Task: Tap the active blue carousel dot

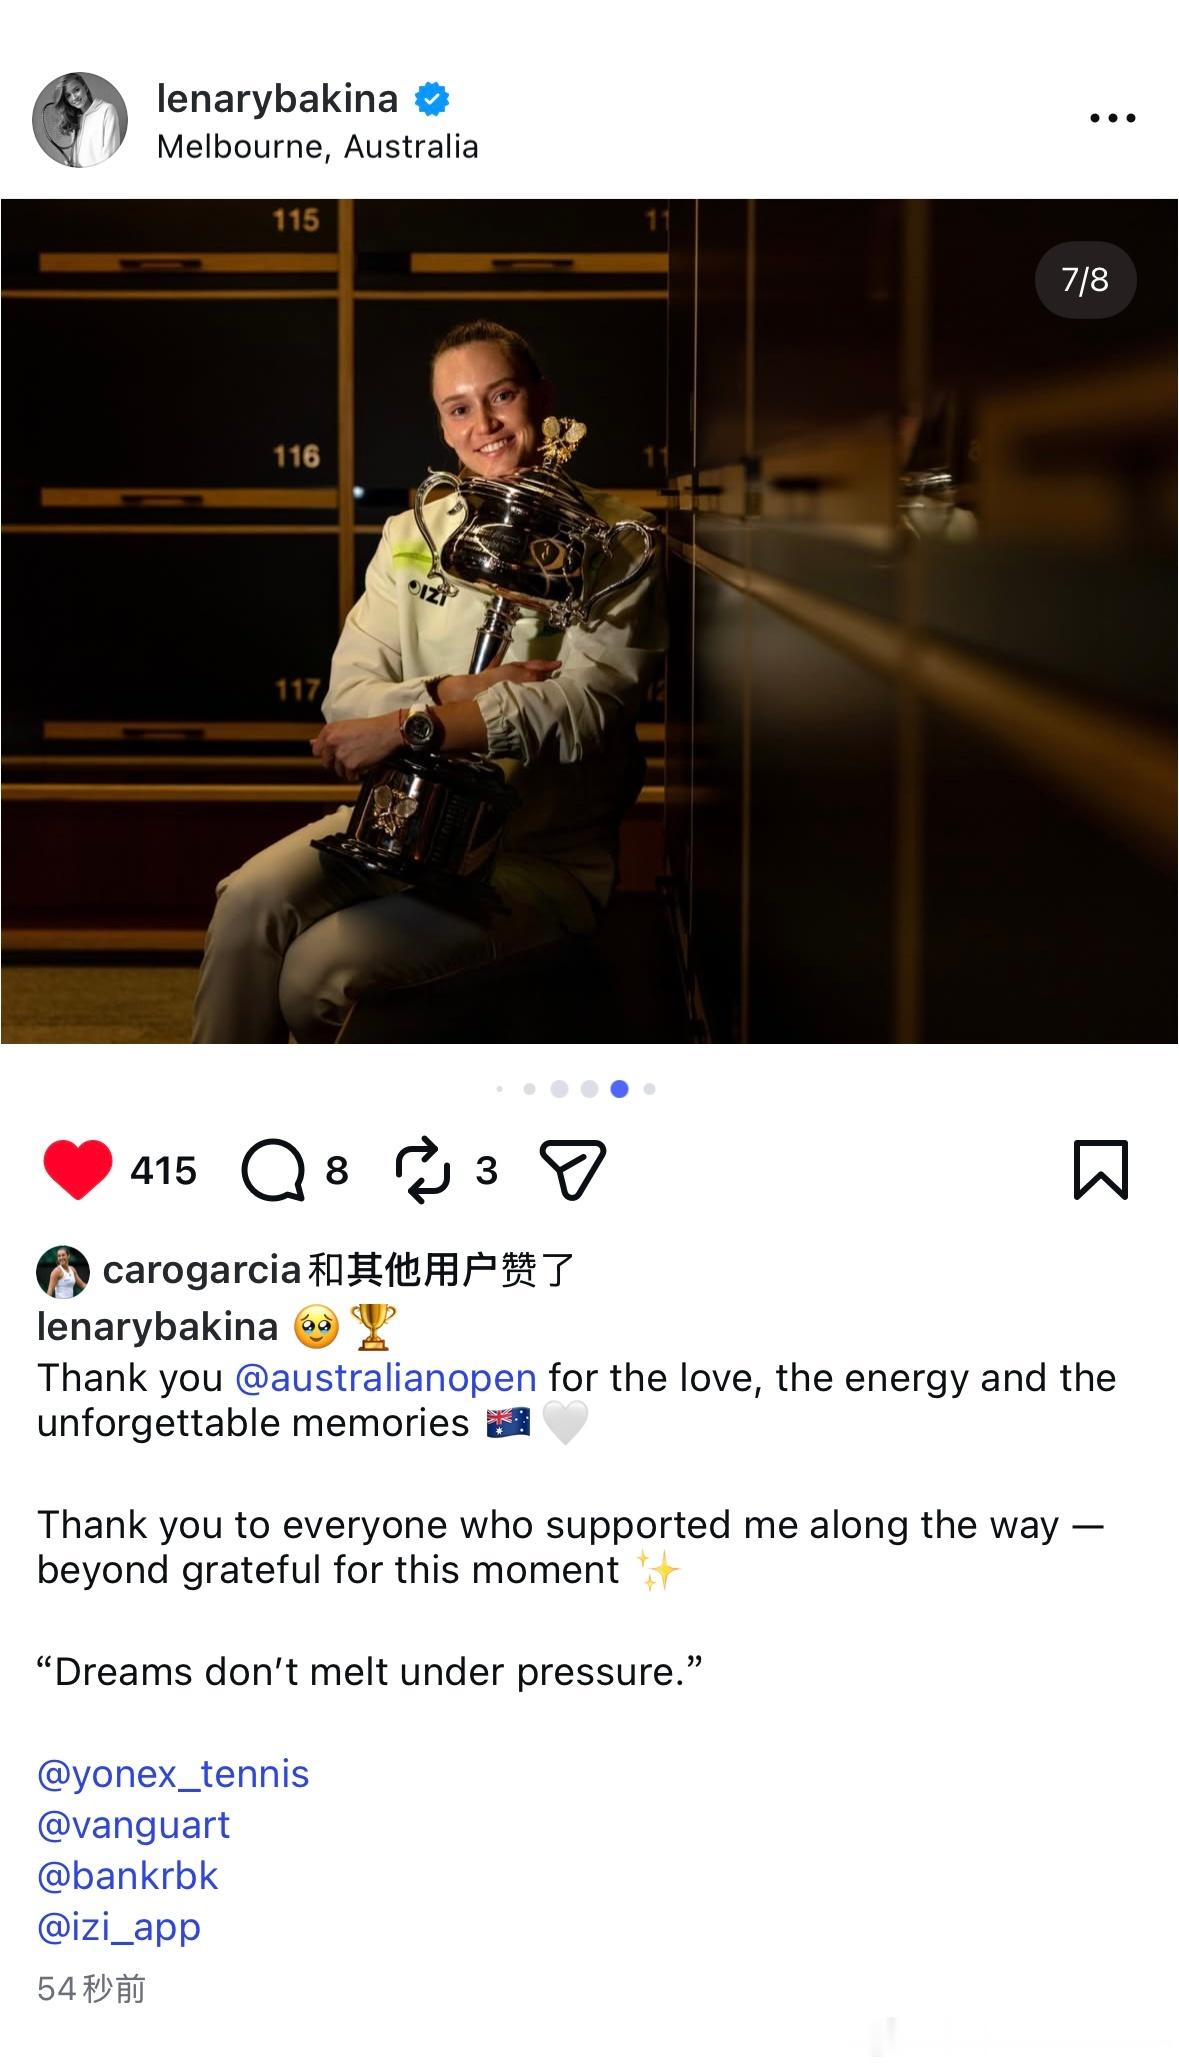Action: [x=619, y=1089]
